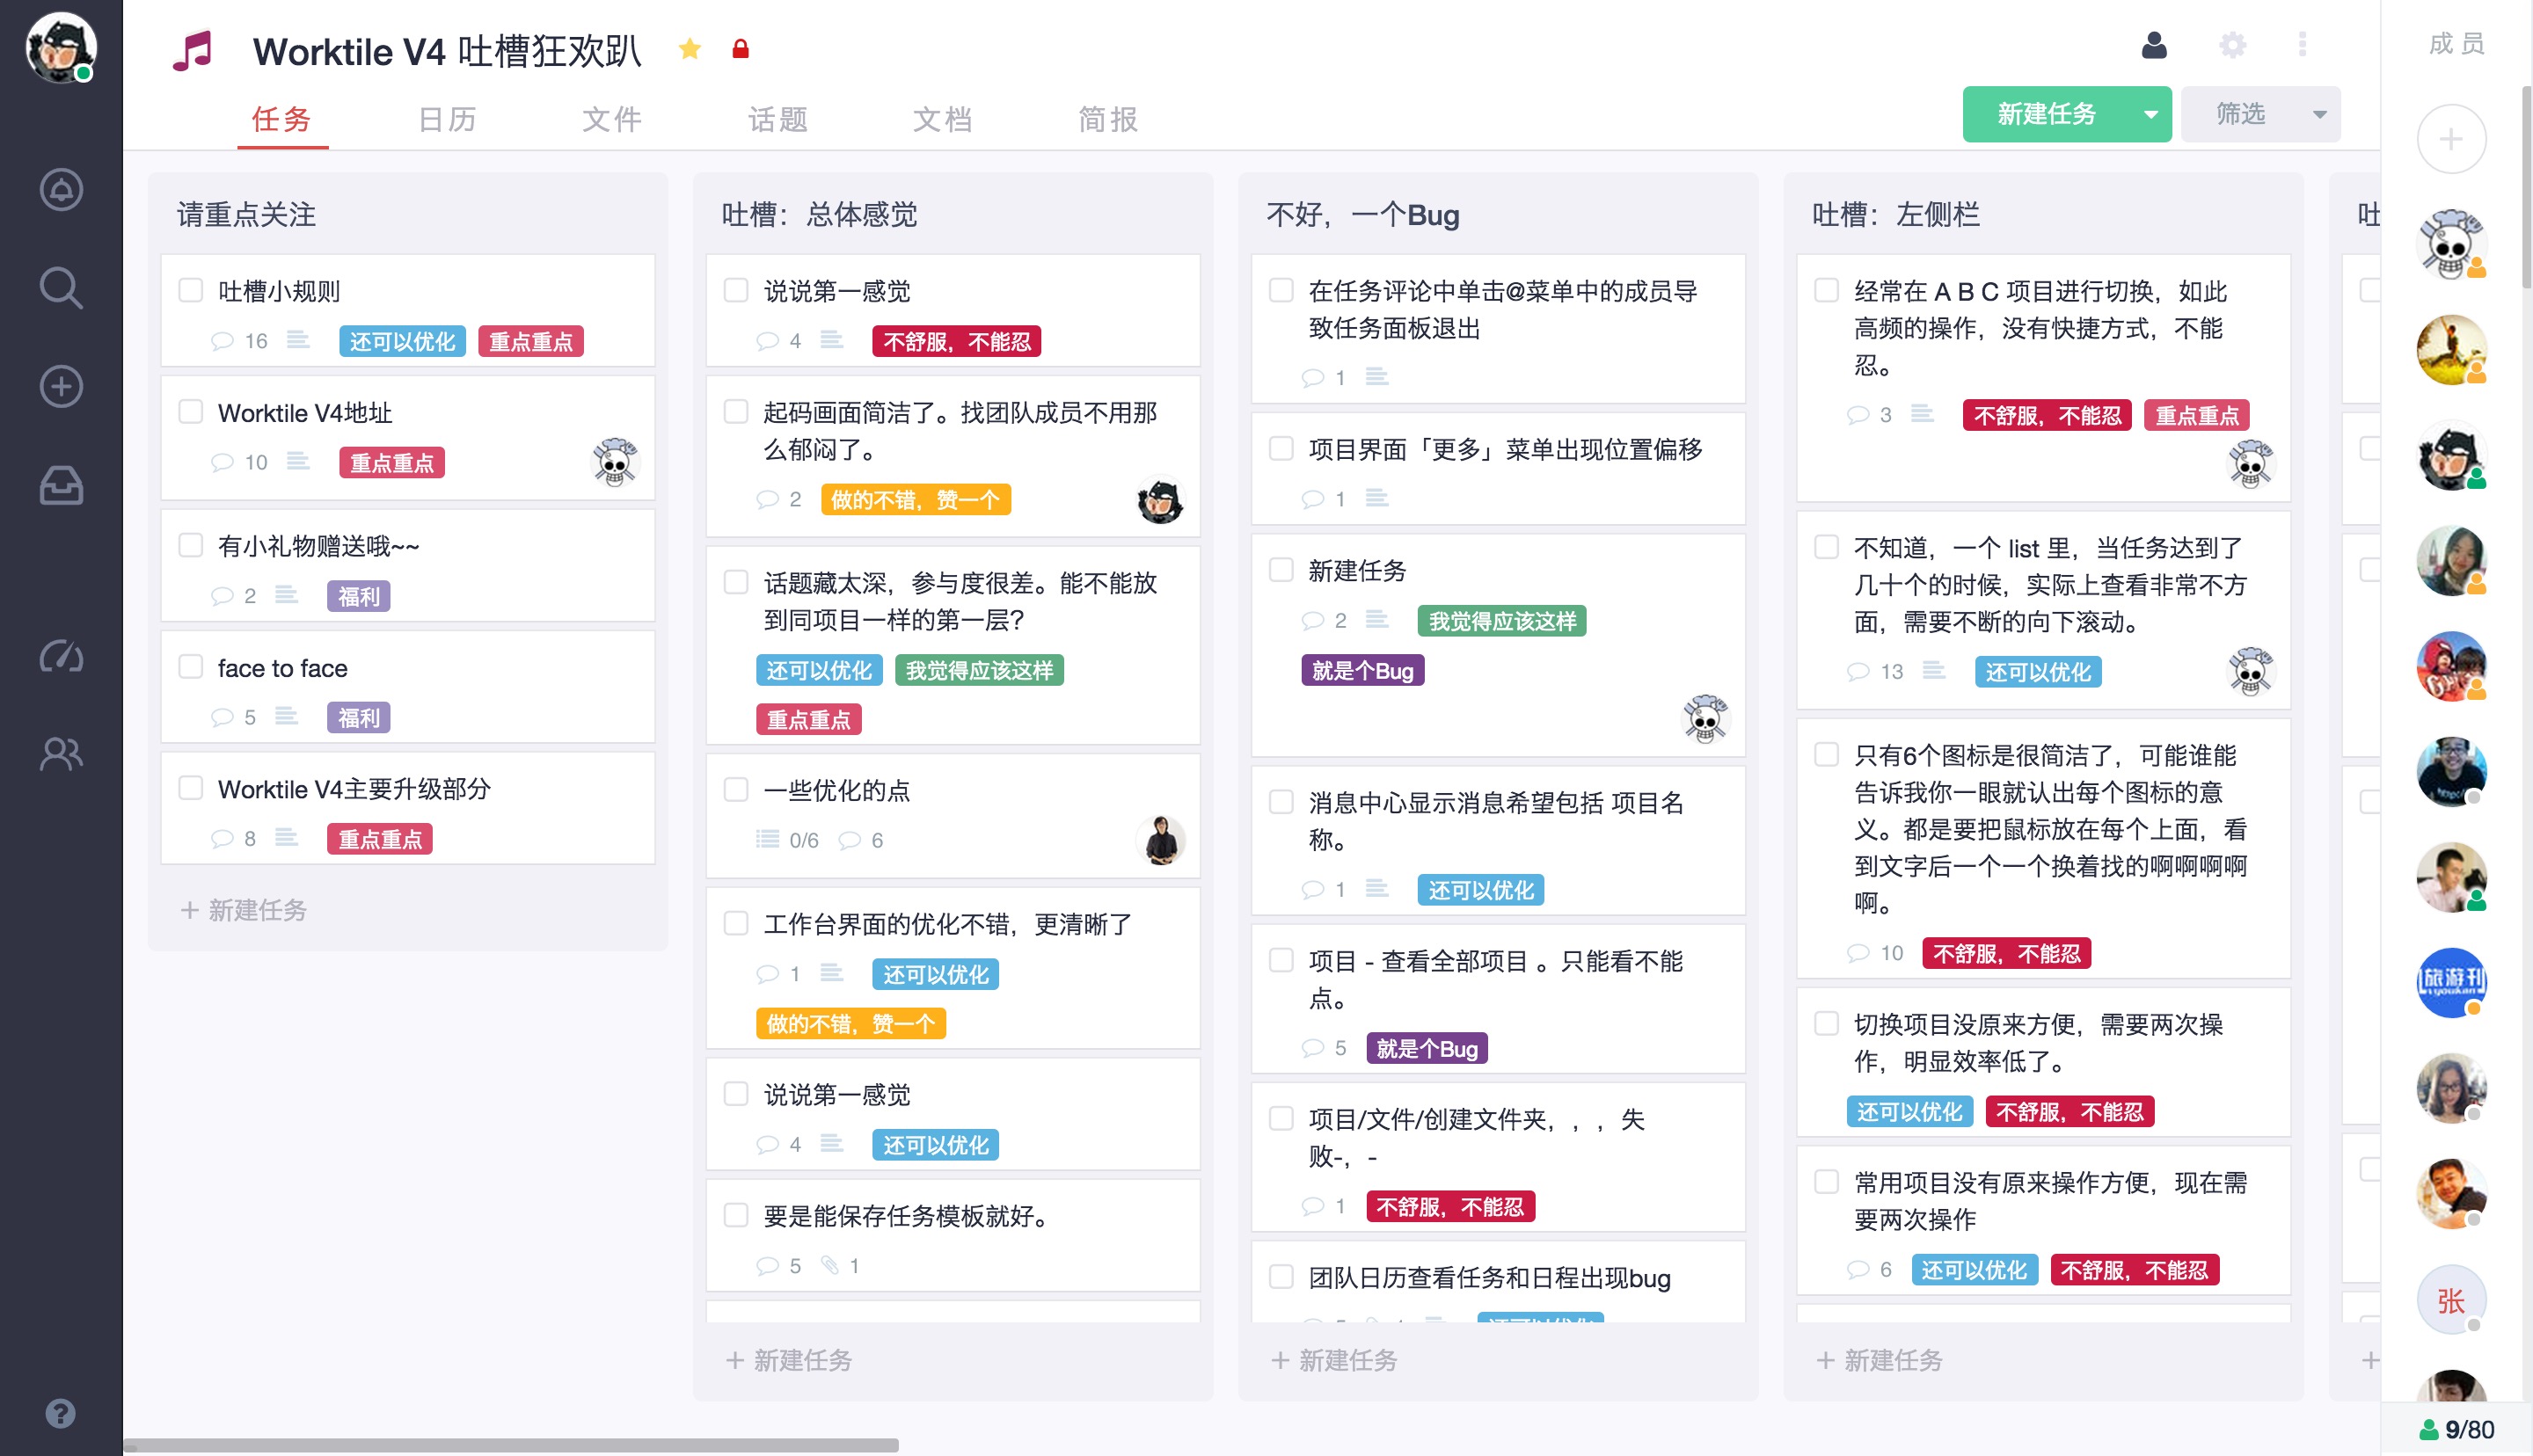This screenshot has height=1456, width=2533.
Task: Open project settings gear icon
Action: 2232,45
